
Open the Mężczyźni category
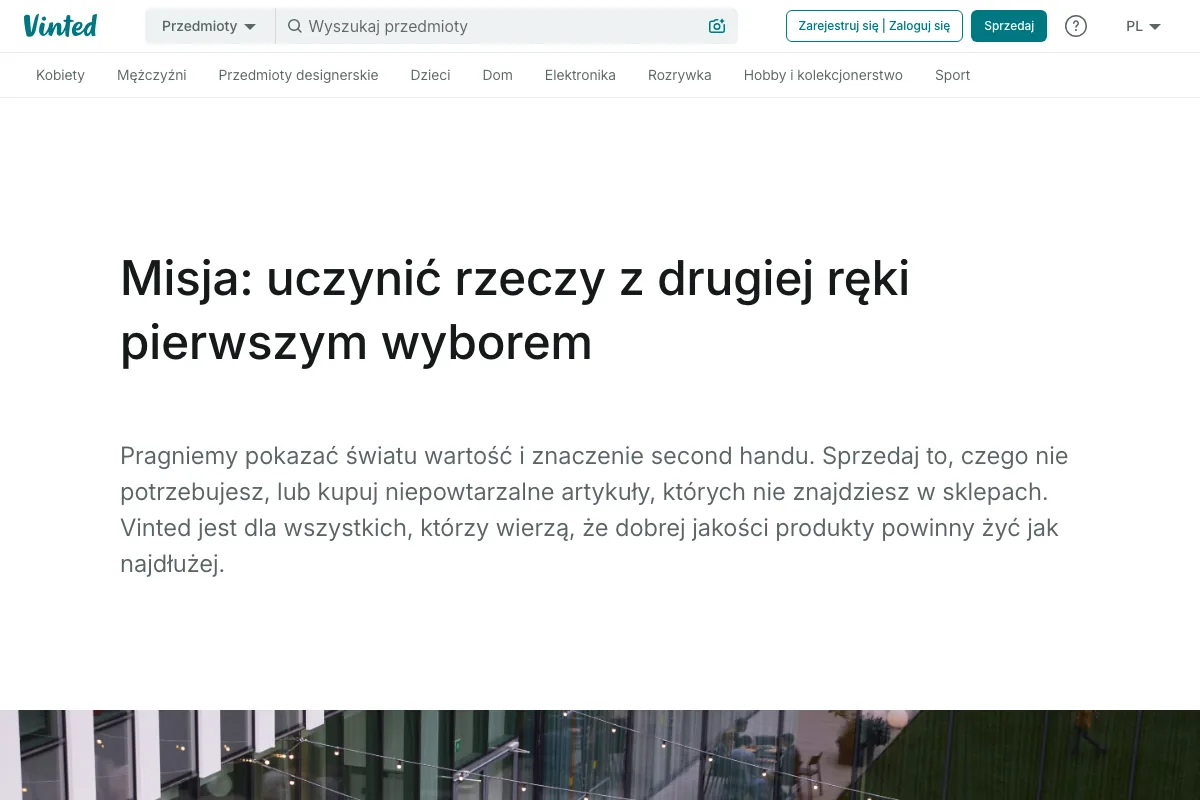pyautogui.click(x=152, y=75)
